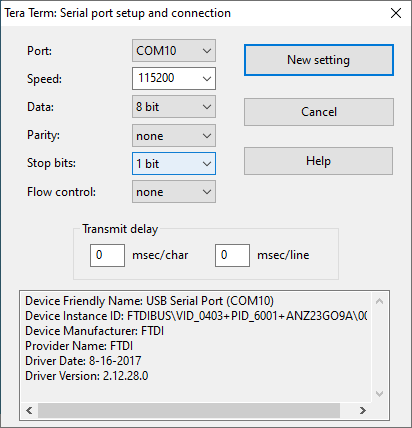Click the device info scroll down arrow
This screenshot has width=412, height=428.
coord(379,394)
